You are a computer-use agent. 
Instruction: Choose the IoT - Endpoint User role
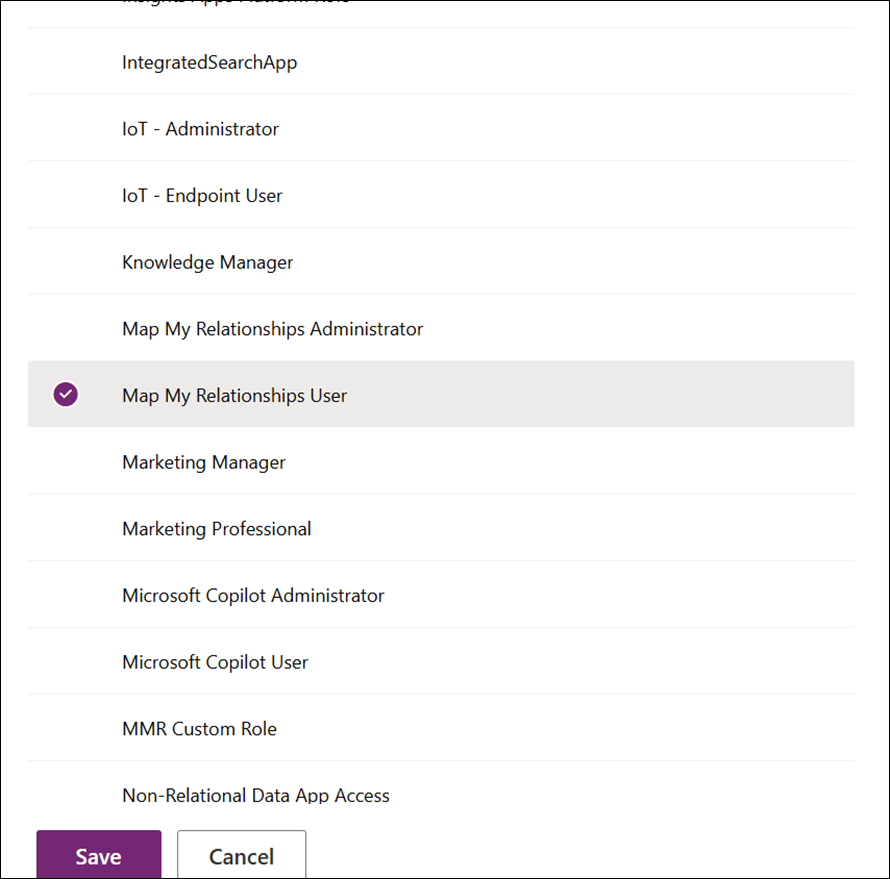point(202,196)
